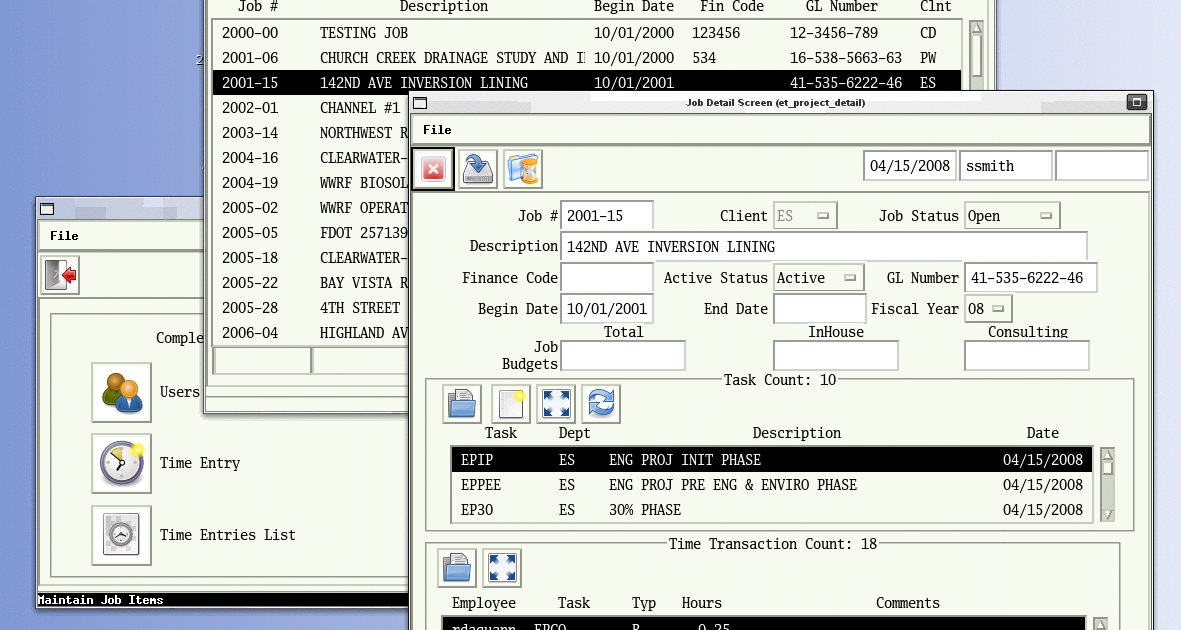This screenshot has width=1181, height=630.
Task: Open the folder-with-hourglass history icon
Action: tap(522, 168)
